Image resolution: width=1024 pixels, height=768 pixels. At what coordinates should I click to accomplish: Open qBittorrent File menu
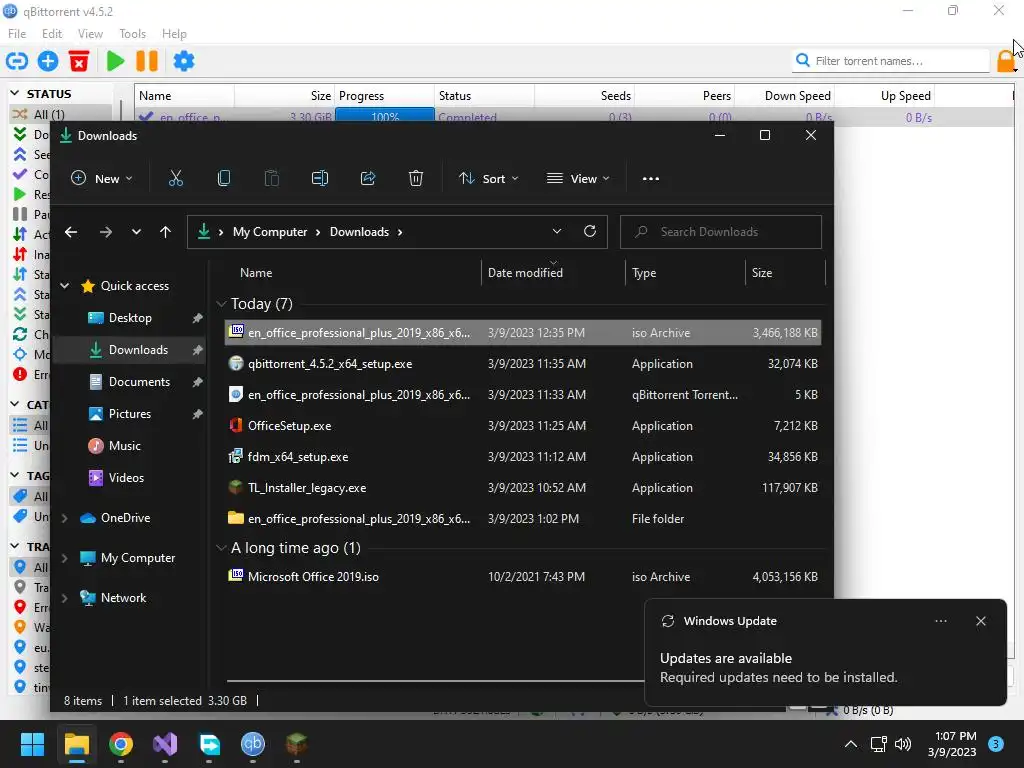[17, 33]
